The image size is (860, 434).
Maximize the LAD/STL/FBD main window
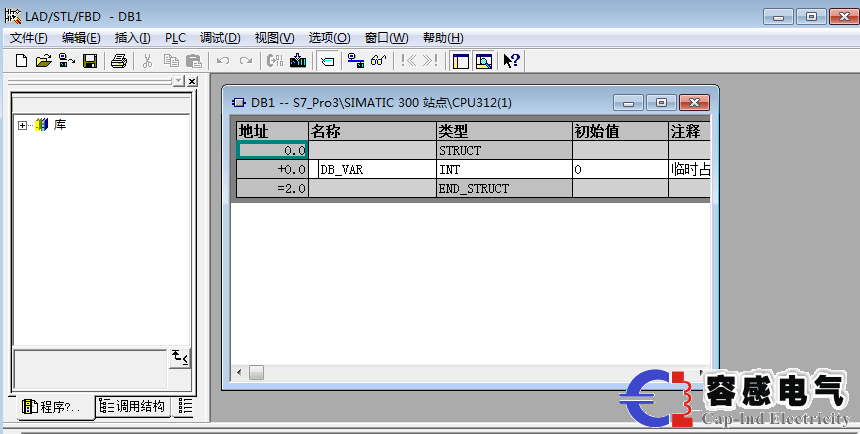click(811, 16)
